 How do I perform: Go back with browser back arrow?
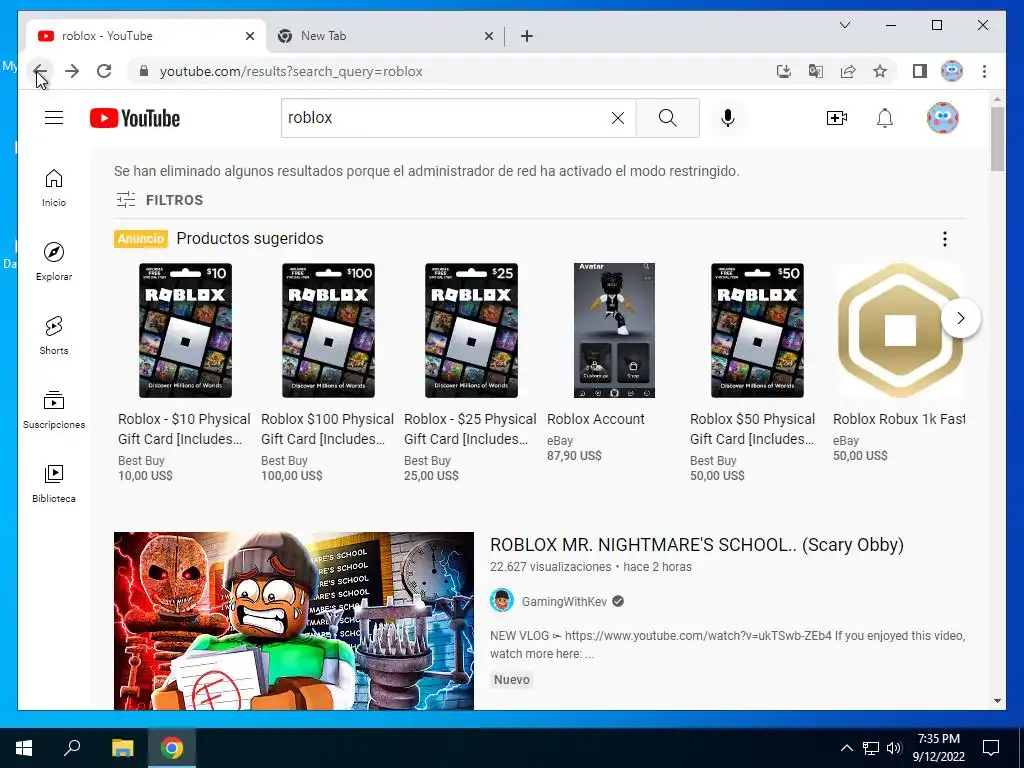(40, 71)
